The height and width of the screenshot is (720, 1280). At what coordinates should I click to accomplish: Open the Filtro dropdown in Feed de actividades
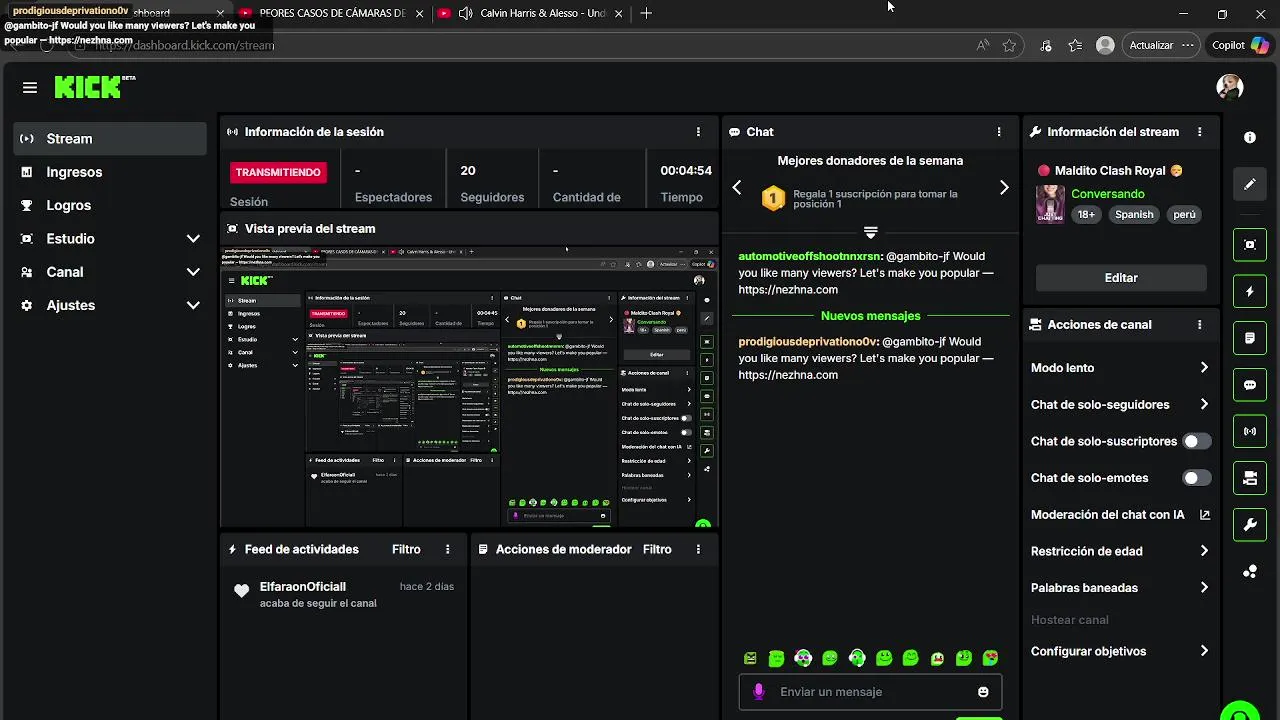tap(406, 549)
